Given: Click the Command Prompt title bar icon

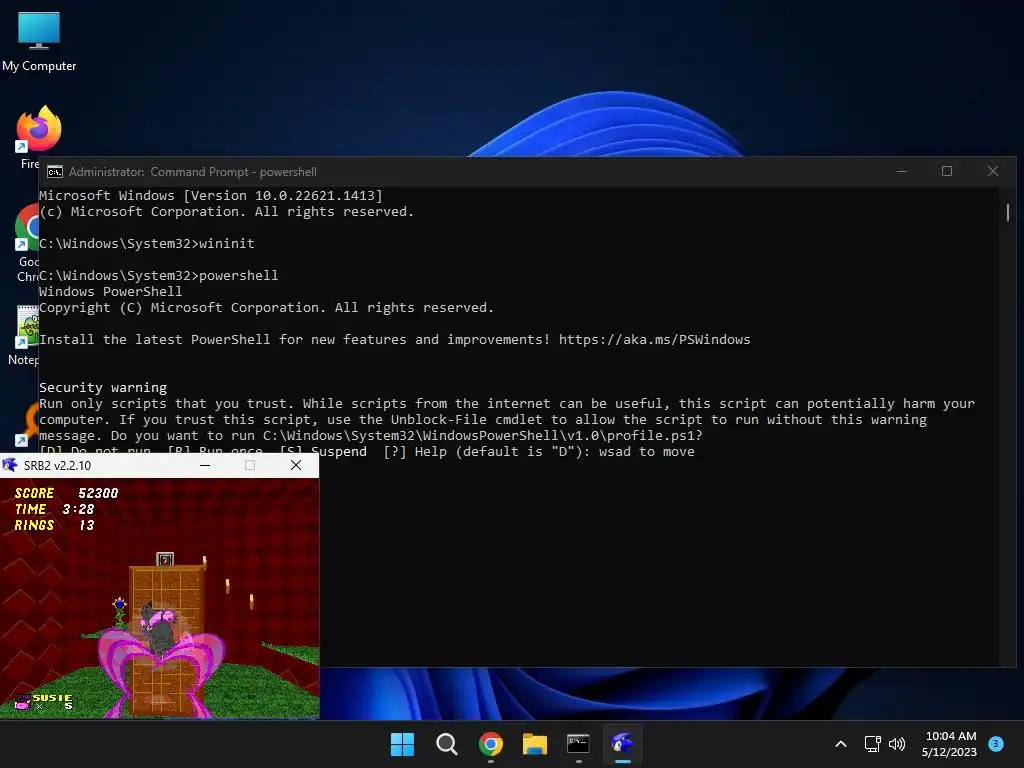Looking at the screenshot, I should [x=55, y=172].
